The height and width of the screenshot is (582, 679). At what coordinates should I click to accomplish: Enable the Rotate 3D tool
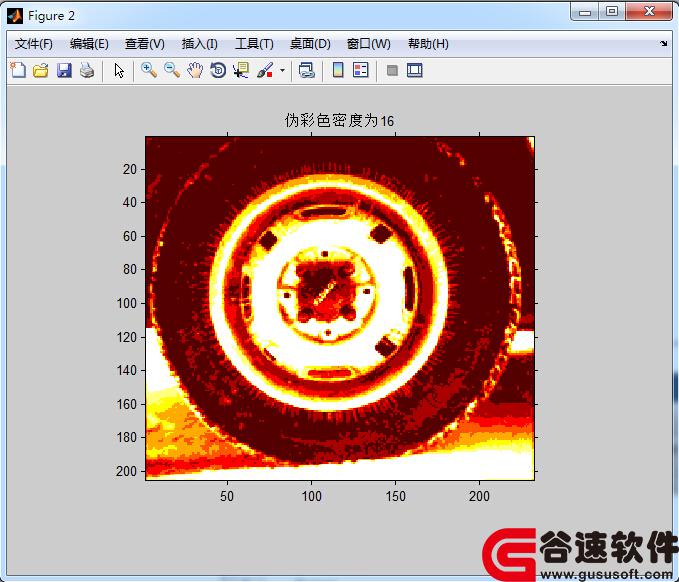[218, 70]
